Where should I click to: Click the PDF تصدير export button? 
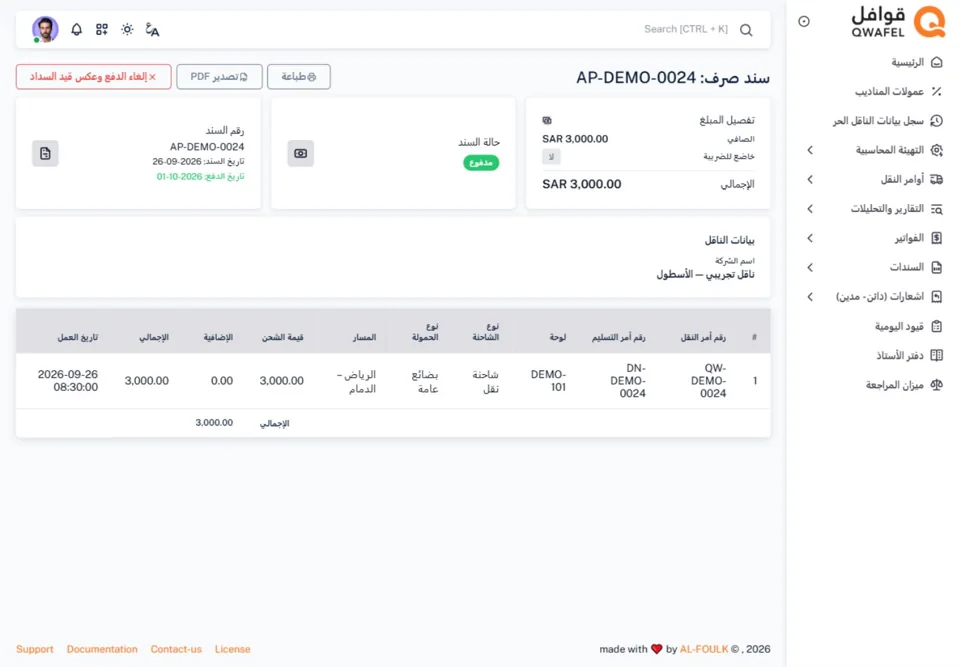coord(219,77)
